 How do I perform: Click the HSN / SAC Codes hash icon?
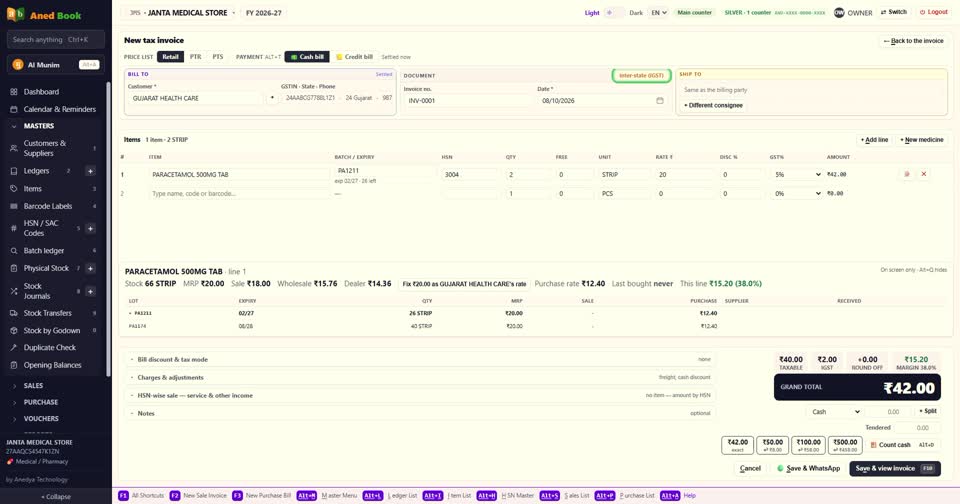tap(13, 228)
